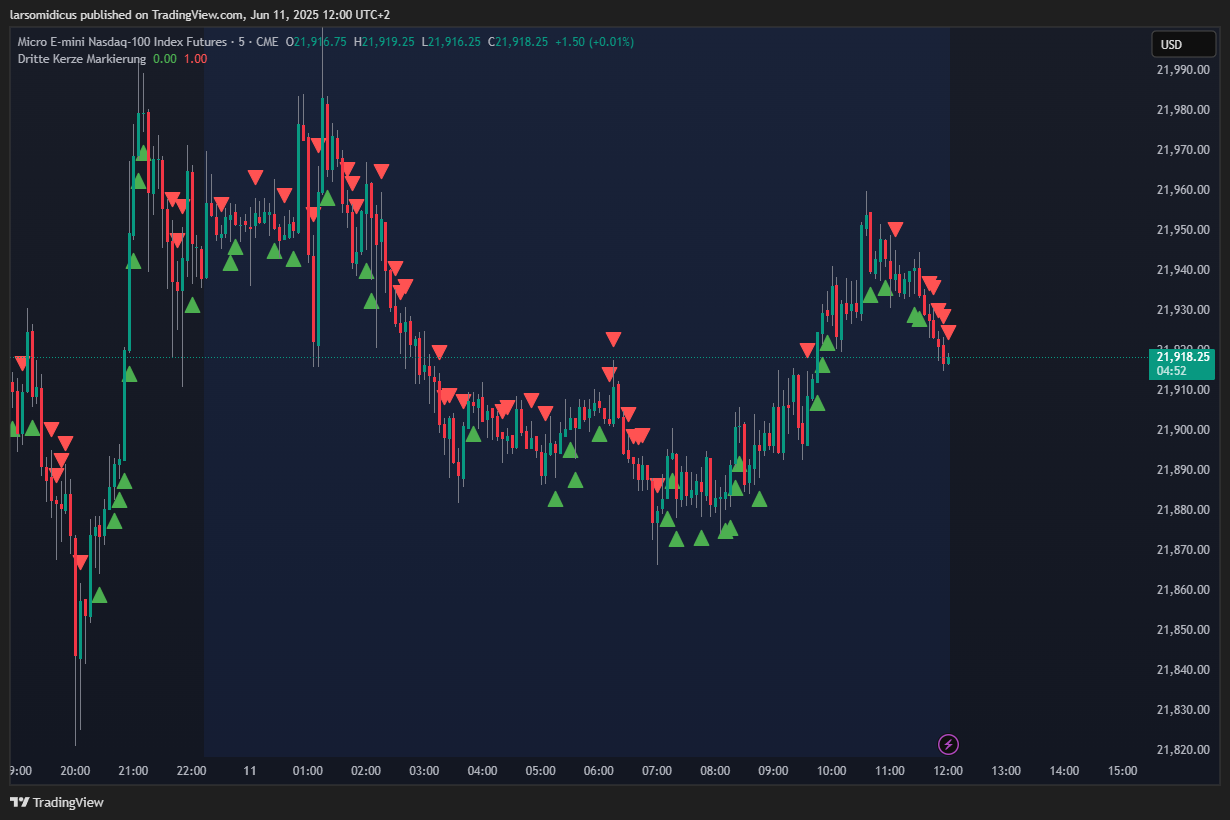Click the date label 11 on time axis

click(x=250, y=771)
